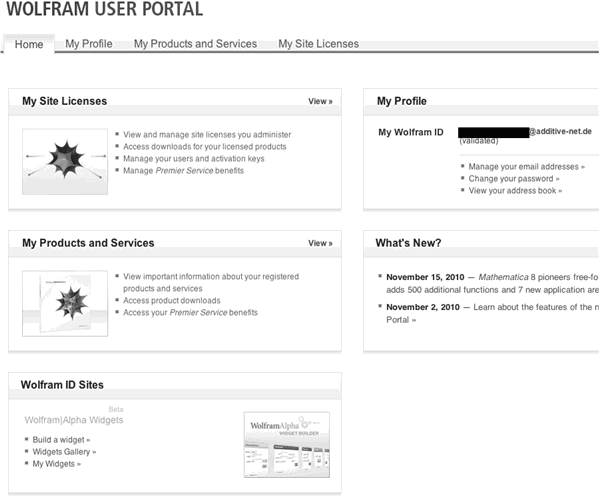Screen dimensions: 602x503
Task: Click the My Products and Services panel heading
Action: (88, 243)
